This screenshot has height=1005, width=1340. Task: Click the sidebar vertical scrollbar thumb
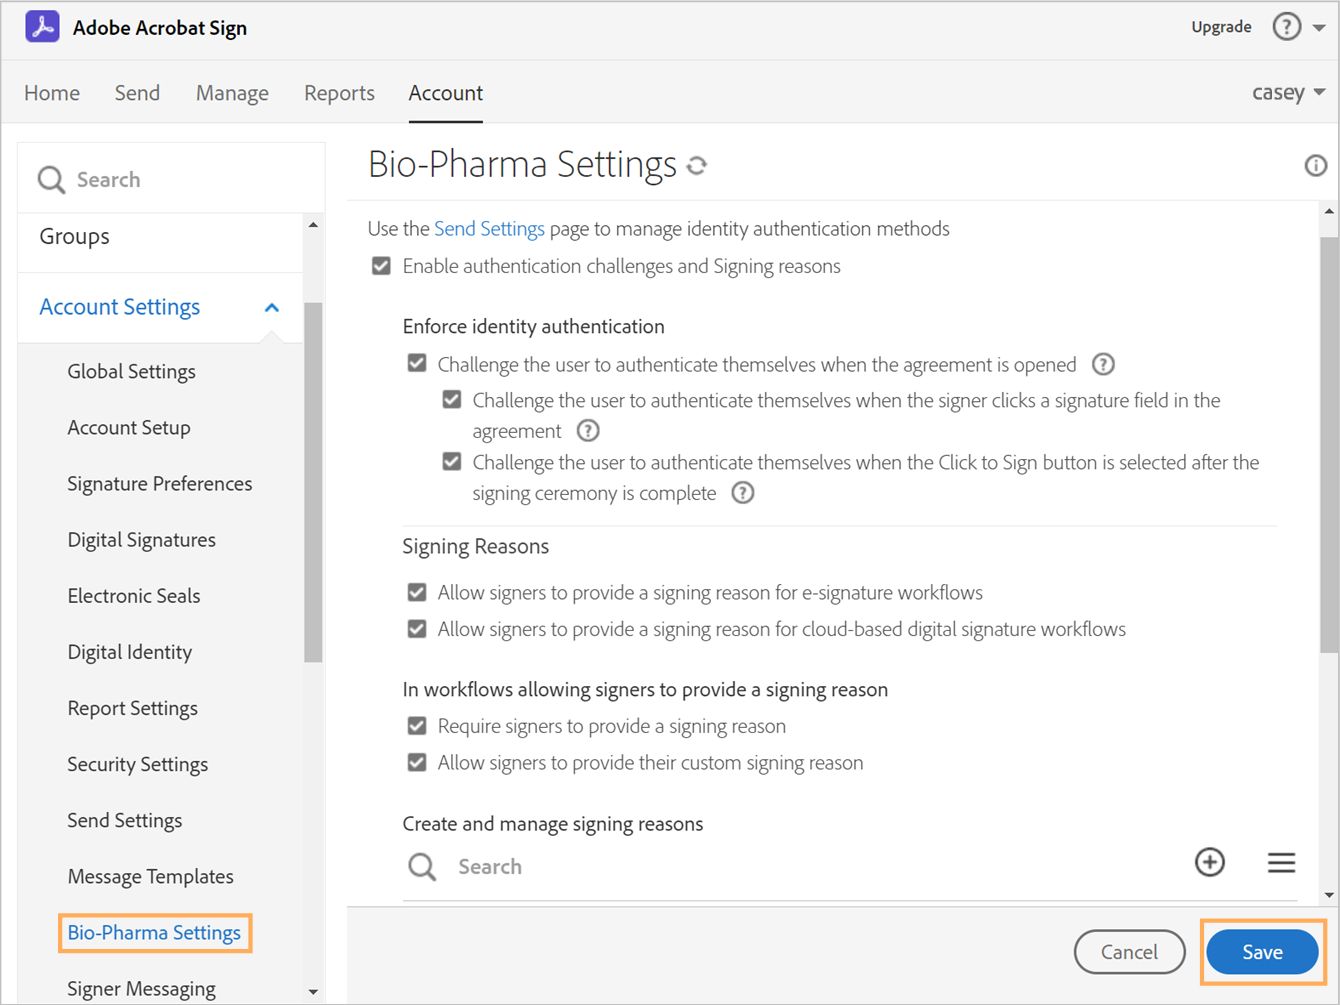pyautogui.click(x=313, y=482)
